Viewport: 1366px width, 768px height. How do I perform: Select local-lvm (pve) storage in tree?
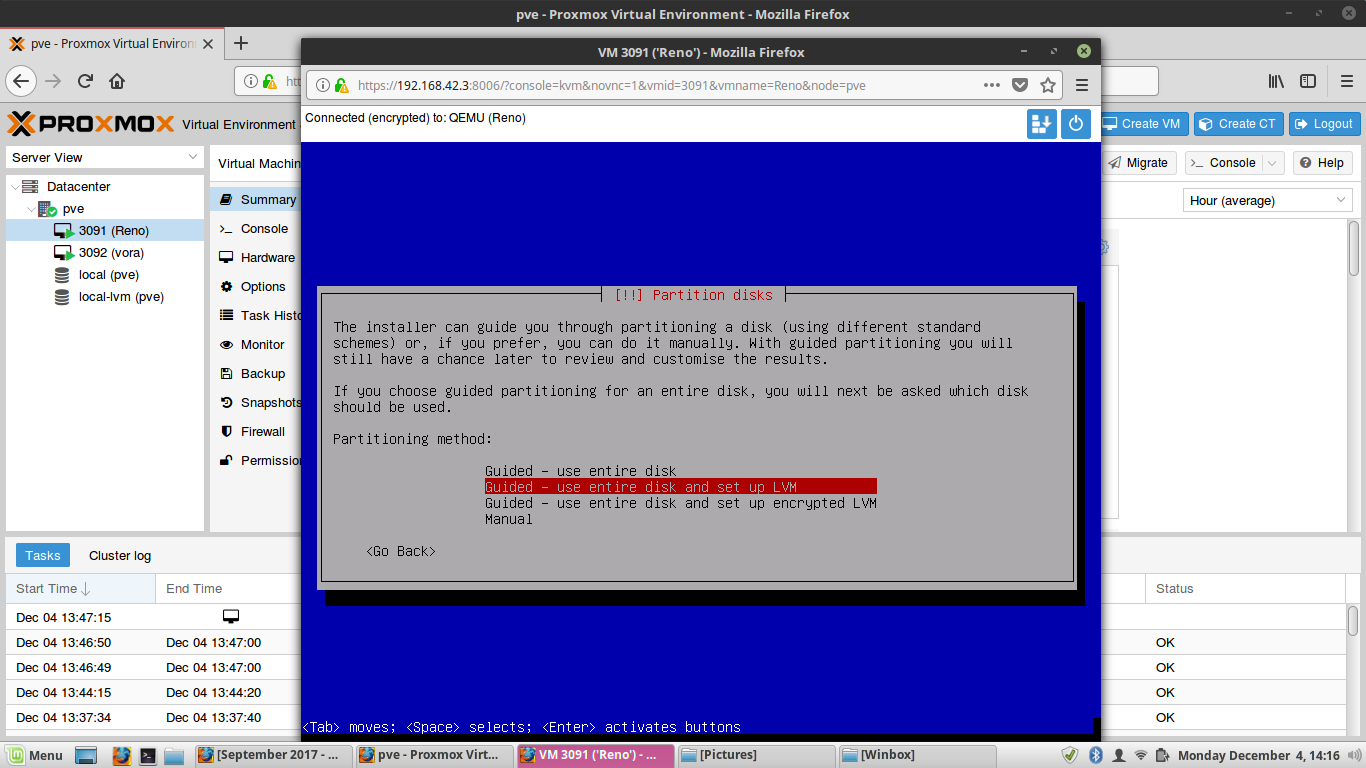click(x=105, y=296)
